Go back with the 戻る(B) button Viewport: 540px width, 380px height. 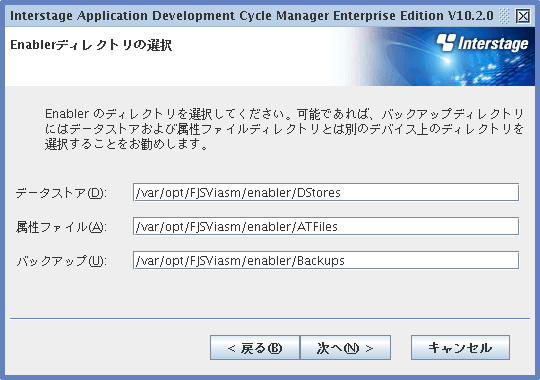(255, 348)
